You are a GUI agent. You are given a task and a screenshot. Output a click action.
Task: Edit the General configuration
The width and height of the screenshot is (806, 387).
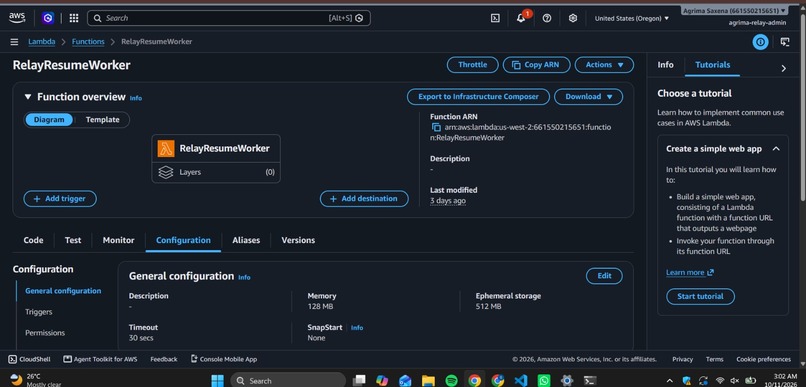[x=604, y=276]
